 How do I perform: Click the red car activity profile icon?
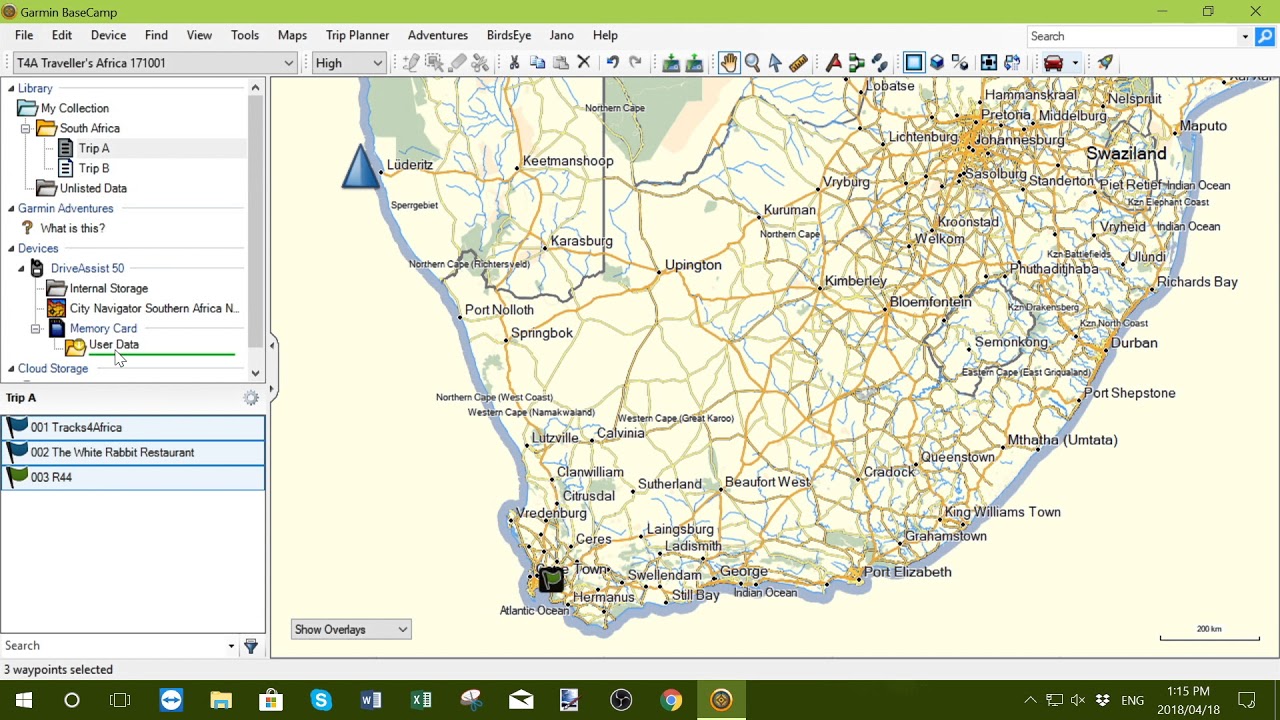pyautogui.click(x=1053, y=63)
